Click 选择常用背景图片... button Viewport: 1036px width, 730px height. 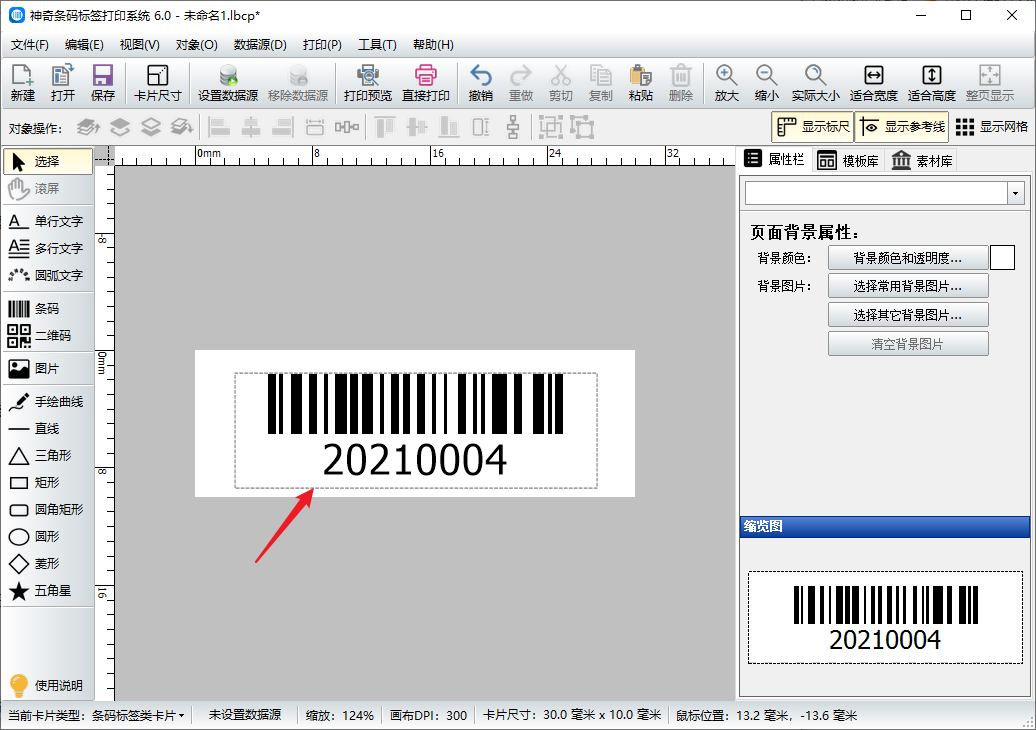pyautogui.click(x=908, y=286)
